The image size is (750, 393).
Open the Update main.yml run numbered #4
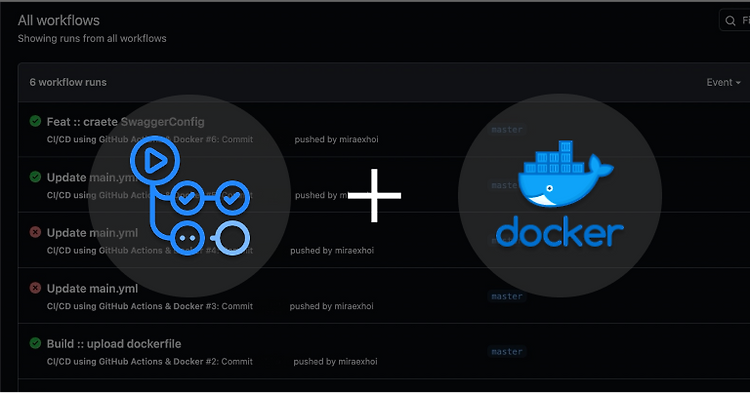tap(92, 233)
